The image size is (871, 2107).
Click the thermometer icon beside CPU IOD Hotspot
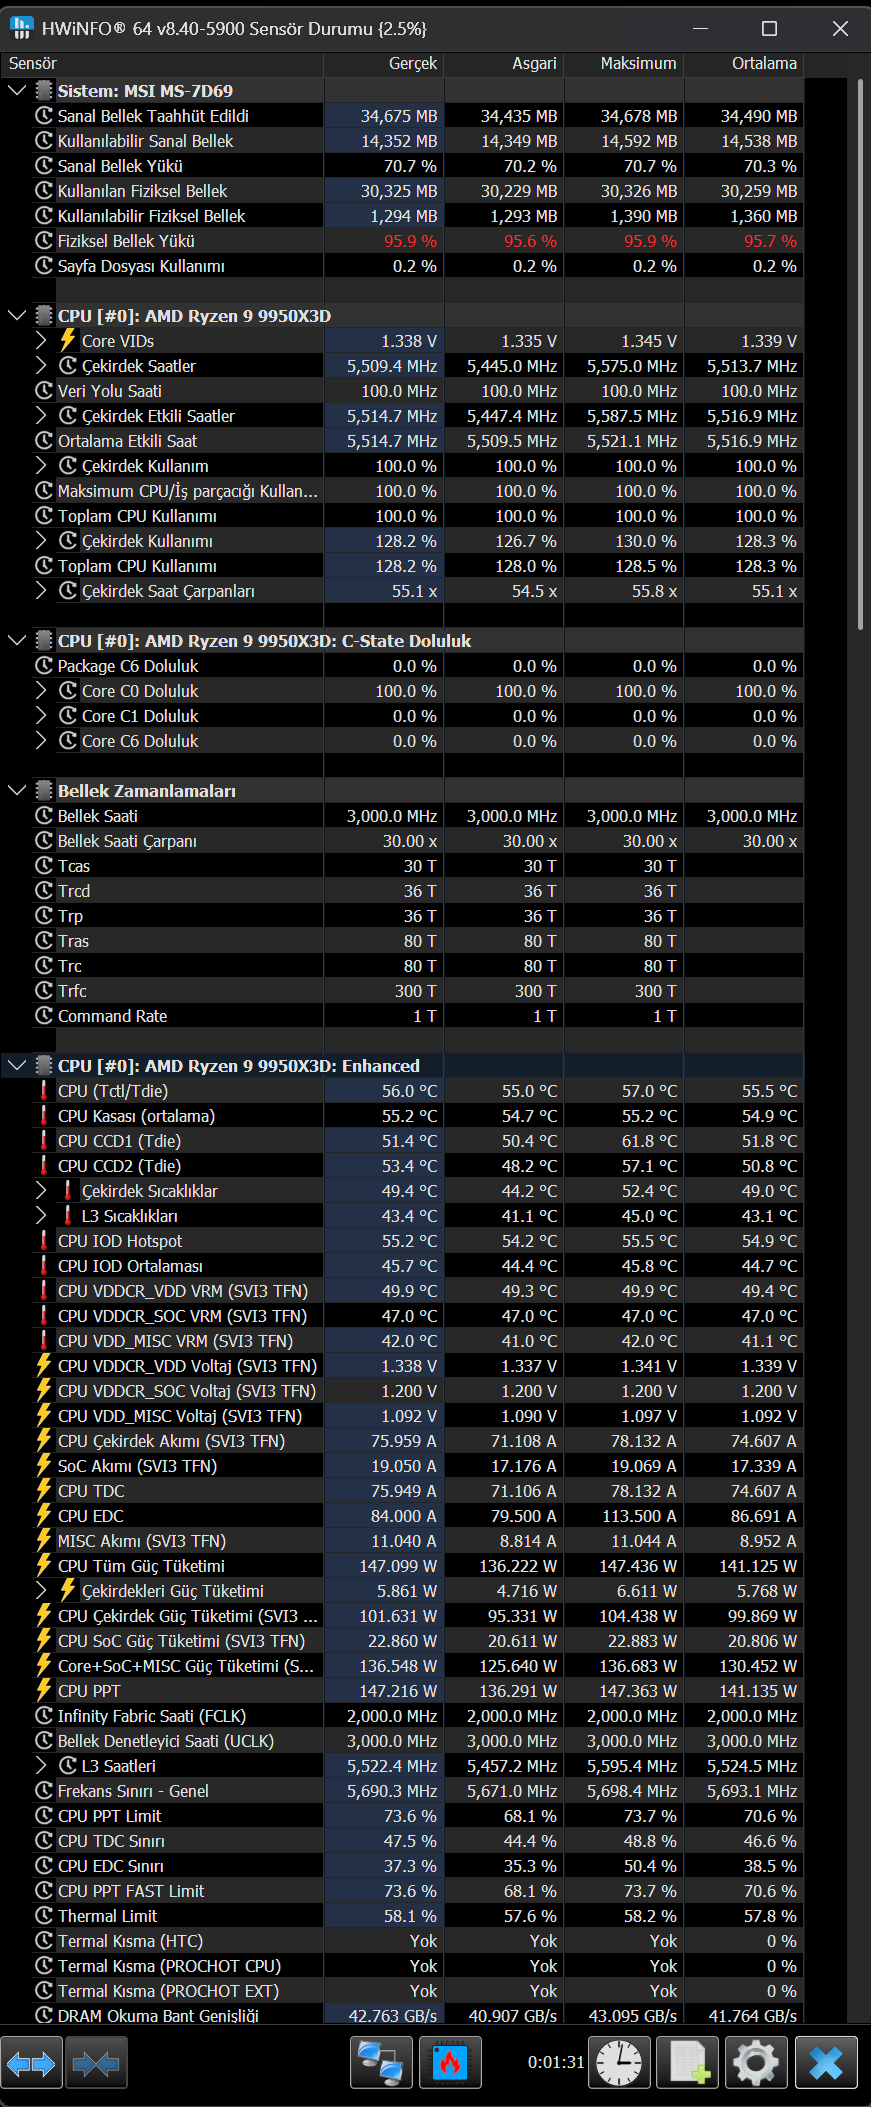pos(43,1240)
